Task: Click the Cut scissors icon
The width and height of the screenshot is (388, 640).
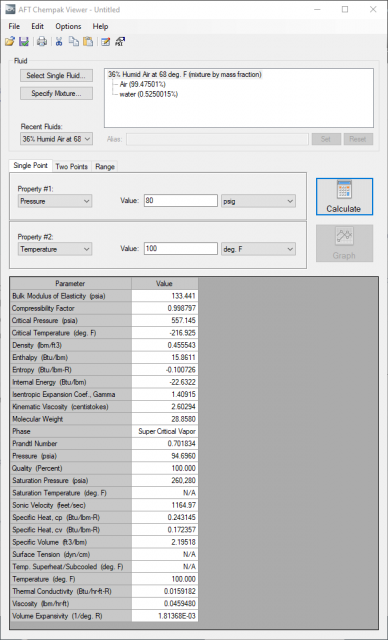Action: (59, 42)
